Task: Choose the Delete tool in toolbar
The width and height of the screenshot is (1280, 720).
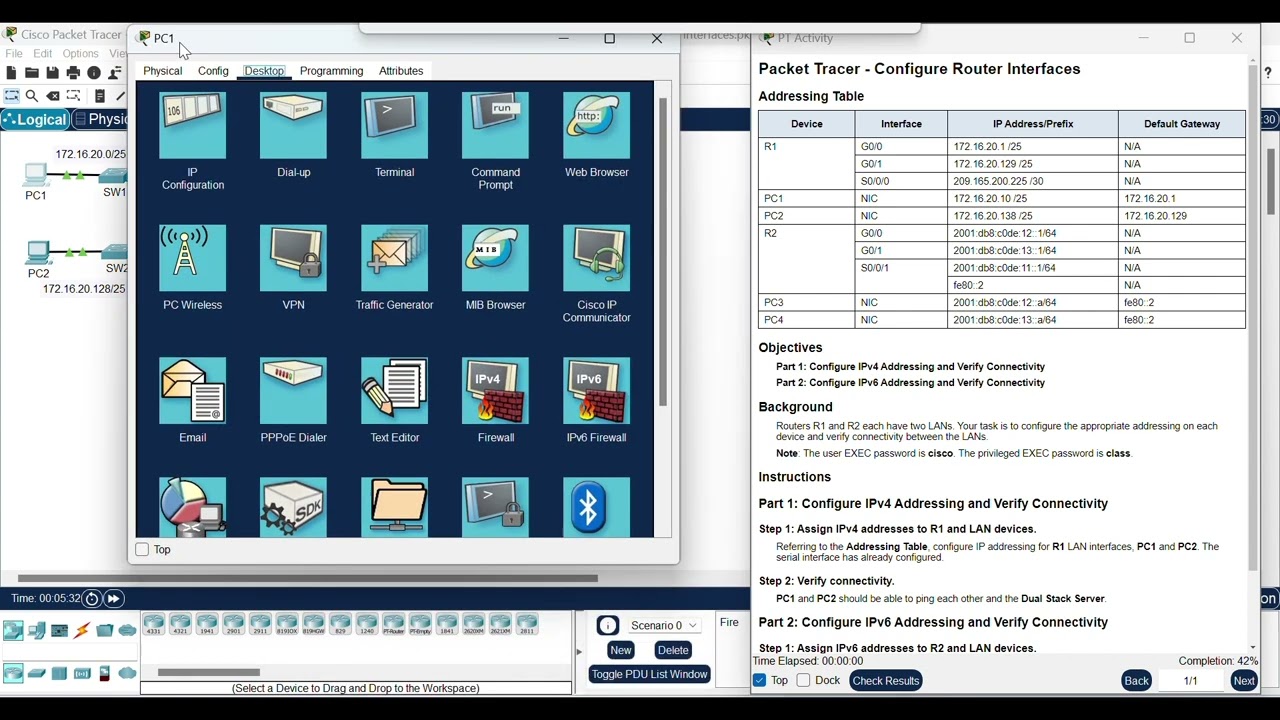Action: tap(53, 96)
